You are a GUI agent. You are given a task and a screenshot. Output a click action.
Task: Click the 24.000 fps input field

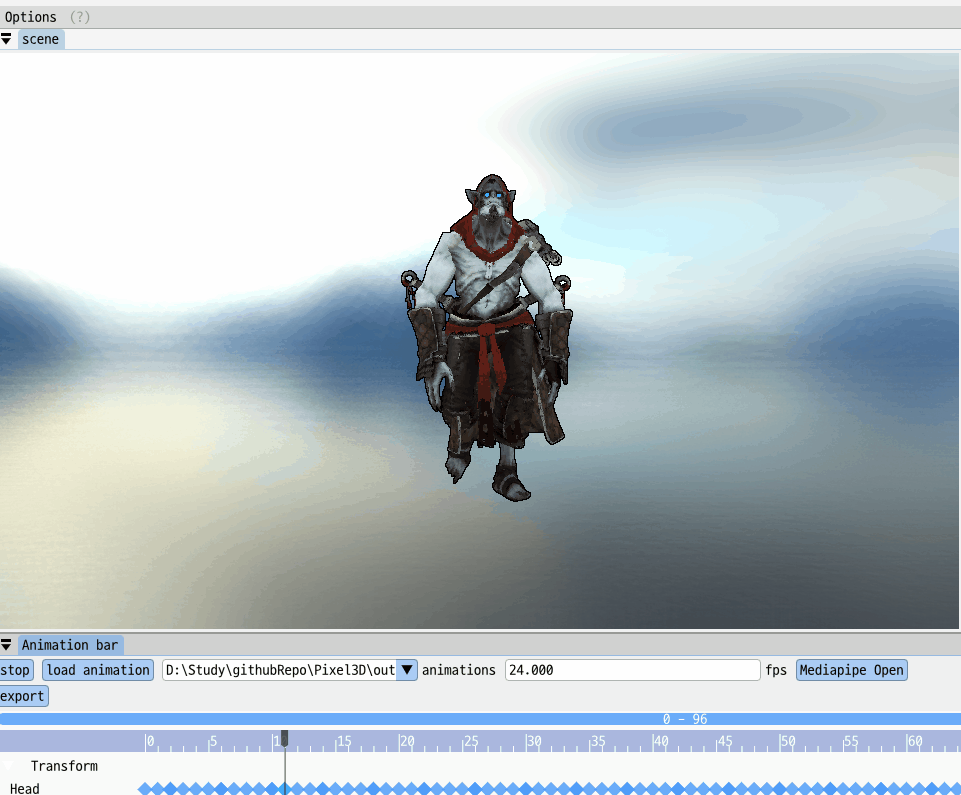point(632,670)
